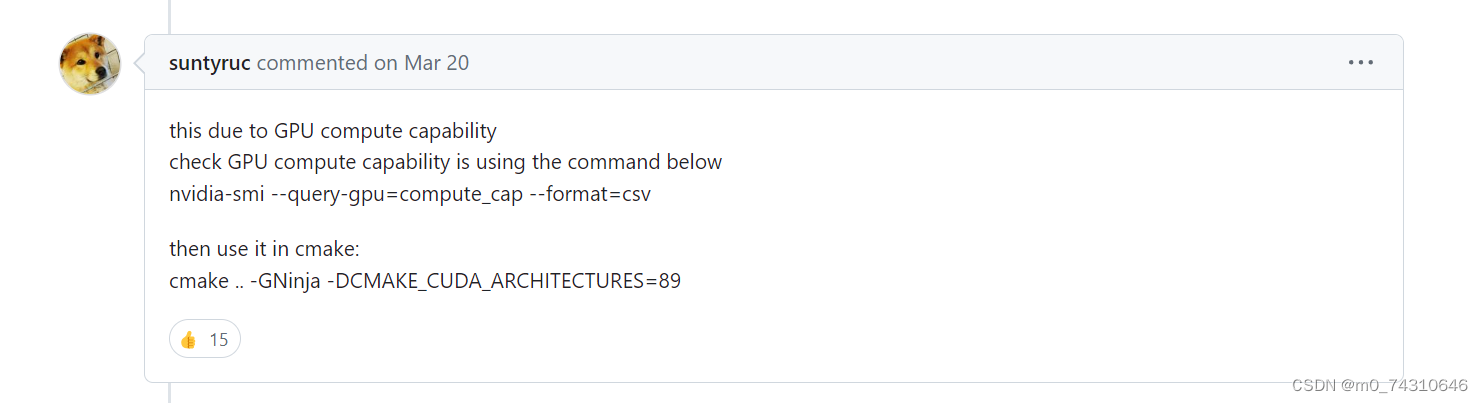Click the '--query-gpu=compute_cap' argument text
Image resolution: width=1483 pixels, height=403 pixels.
pos(397,194)
